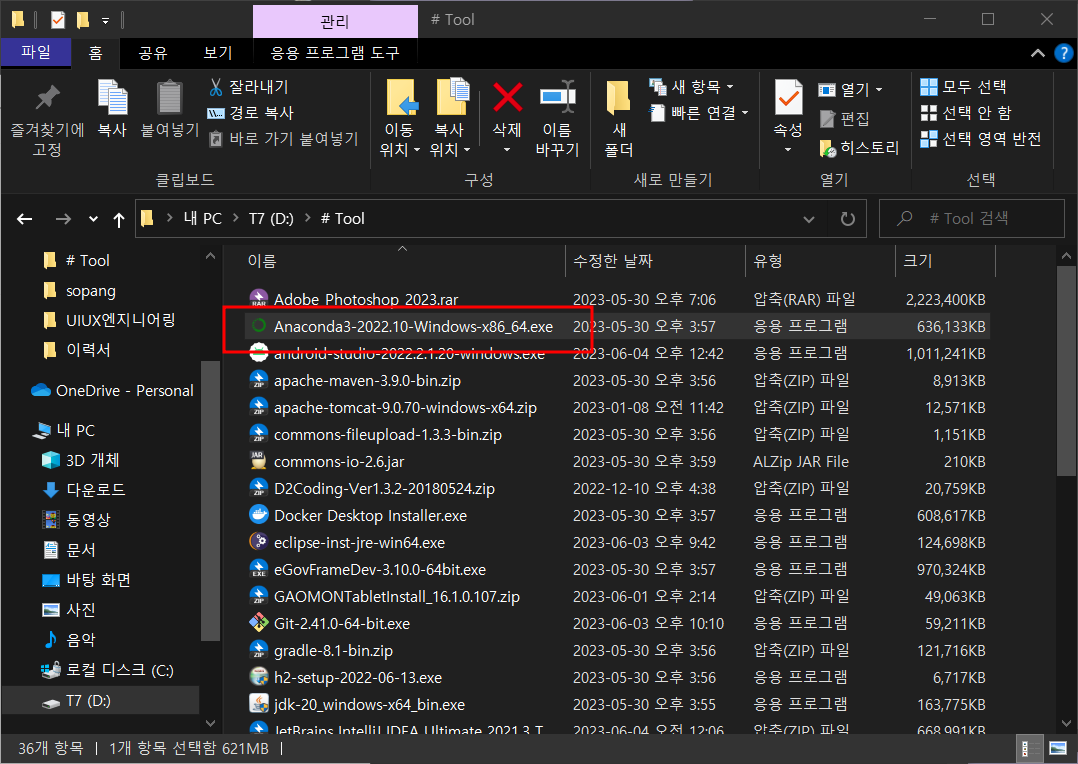The width and height of the screenshot is (1078, 764).
Task: Choose 경로 복사 (Copy path)
Action: point(250,113)
